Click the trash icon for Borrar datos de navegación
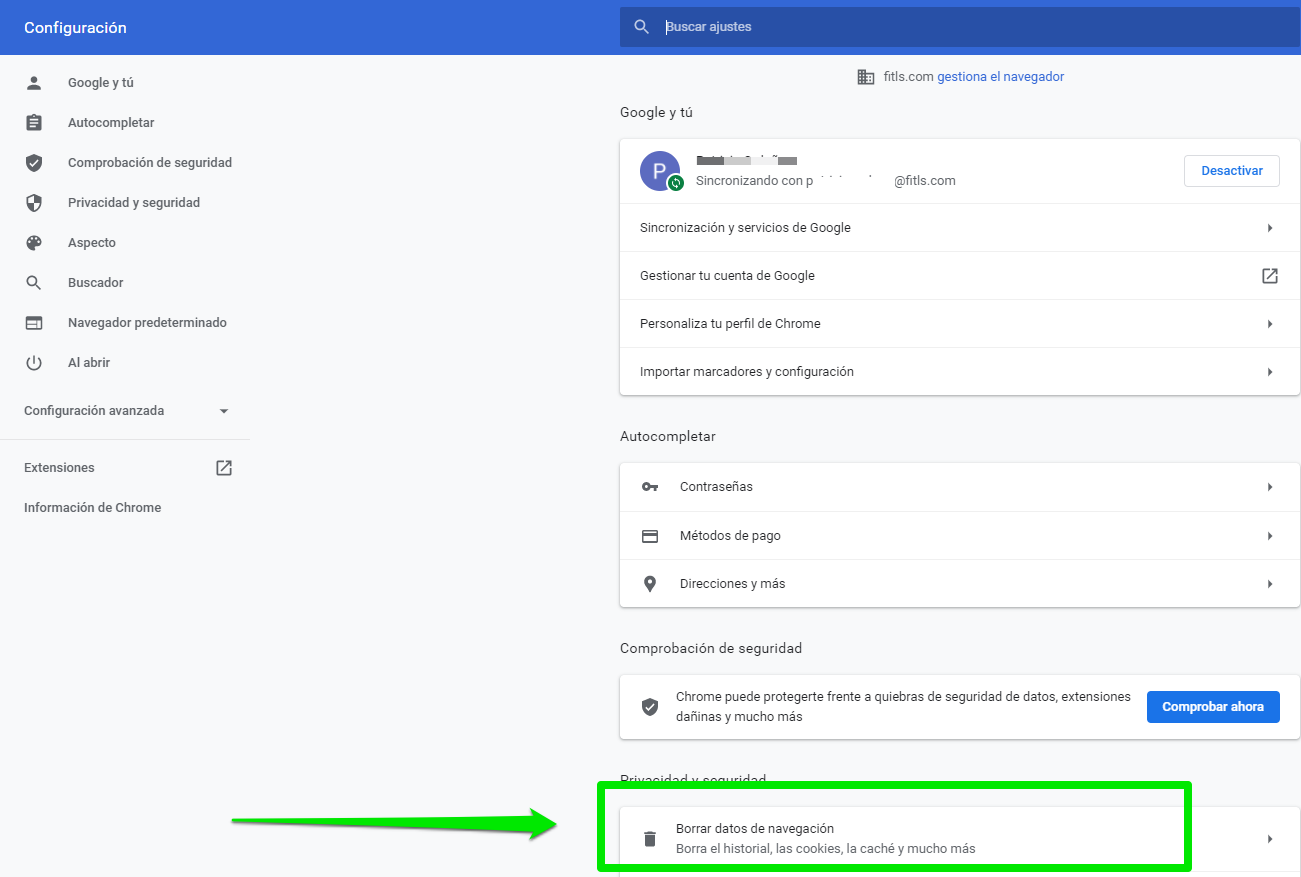The width and height of the screenshot is (1301, 877). click(650, 839)
